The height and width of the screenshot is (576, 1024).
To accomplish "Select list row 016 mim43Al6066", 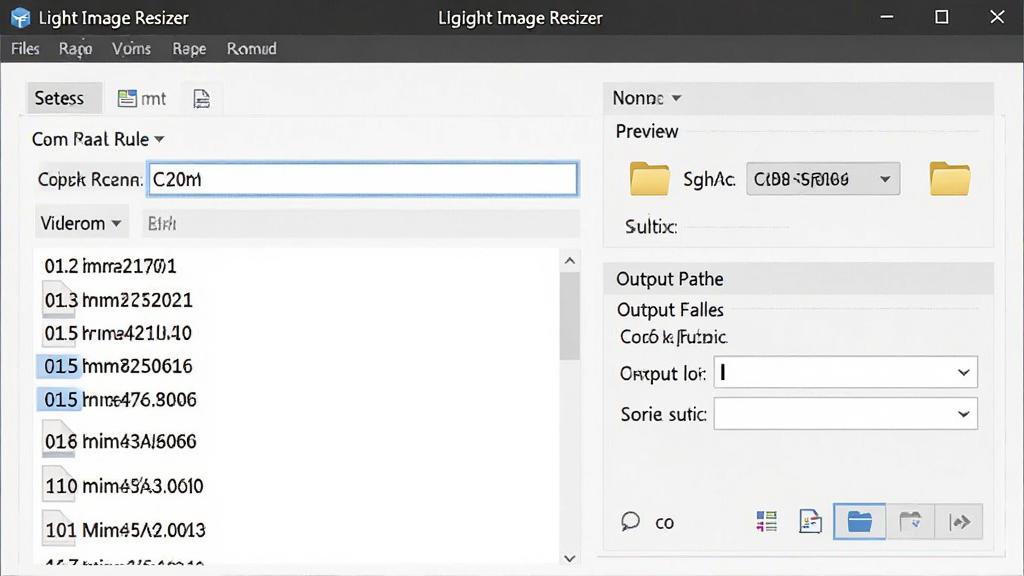I will [297, 441].
